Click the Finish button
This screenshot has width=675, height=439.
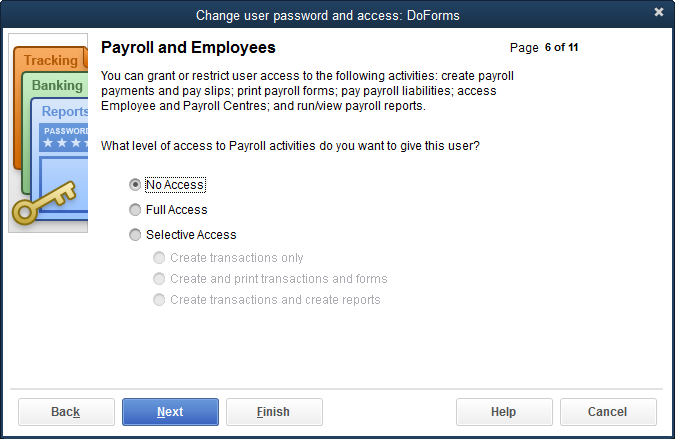[274, 412]
